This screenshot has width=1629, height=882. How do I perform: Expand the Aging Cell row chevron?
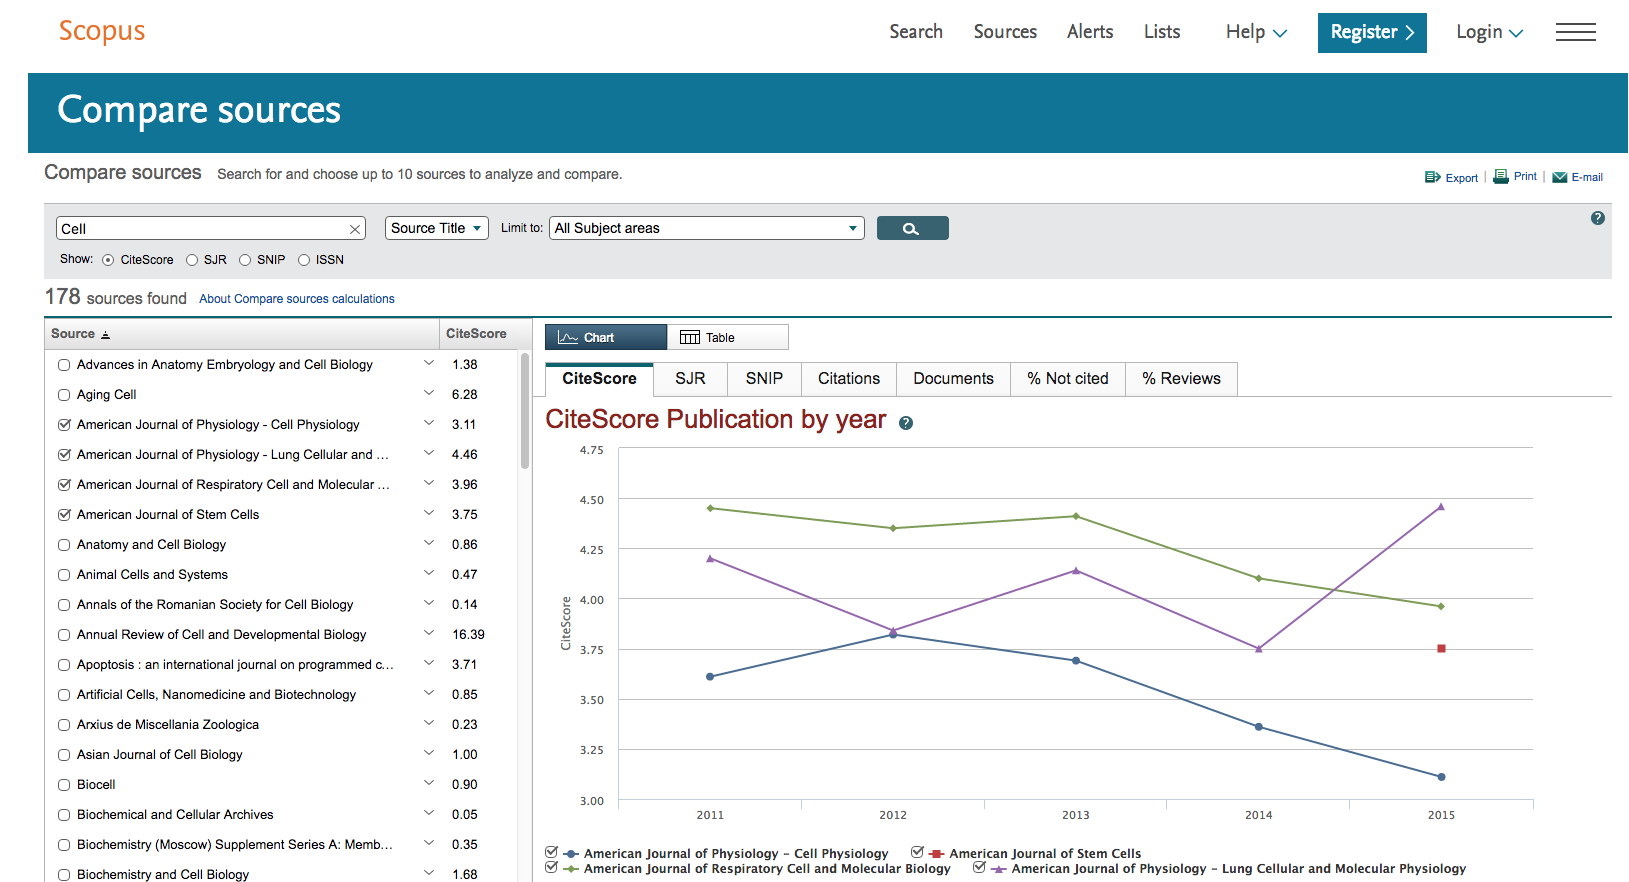tap(429, 393)
